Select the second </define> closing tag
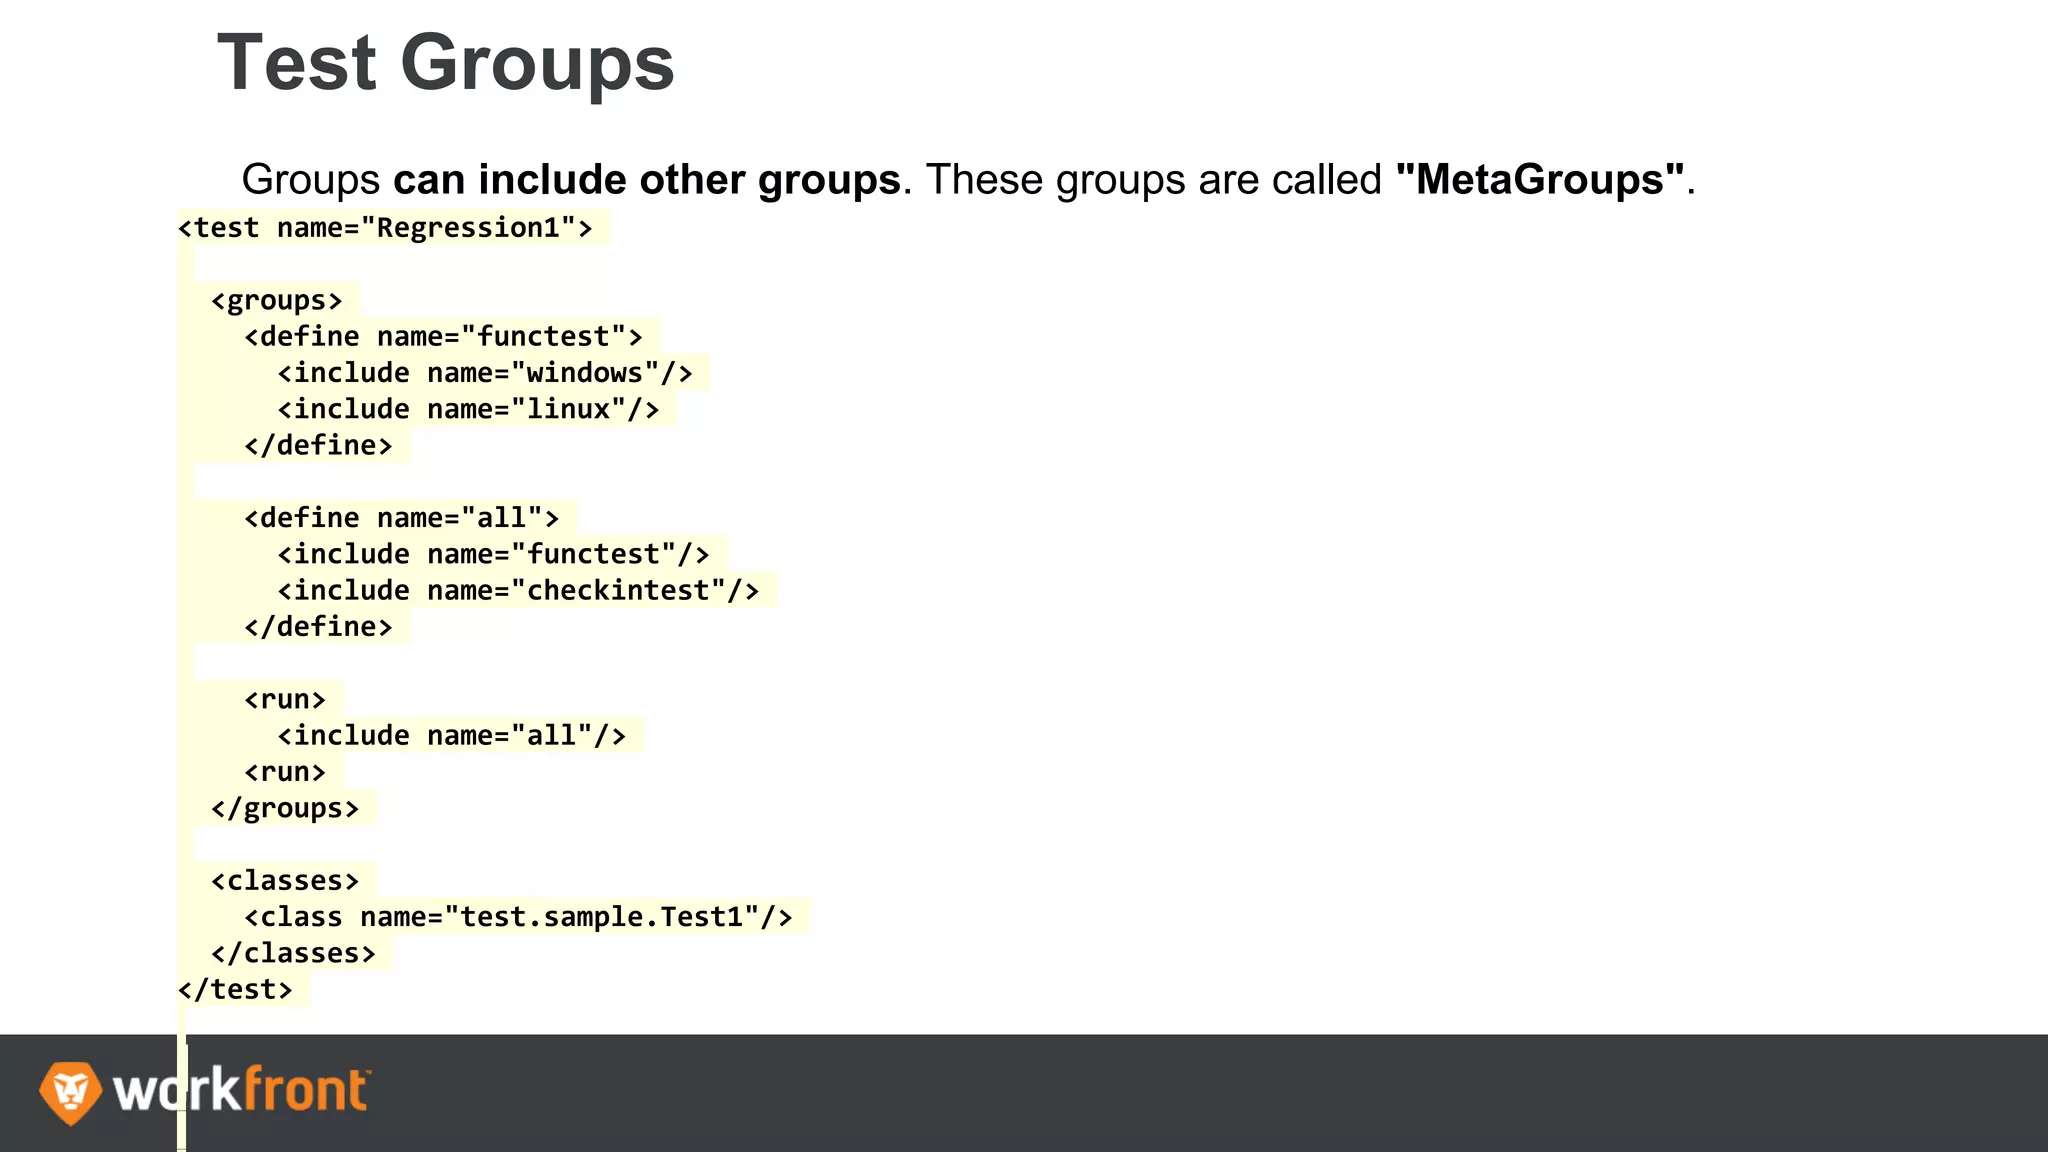Screen dimensions: 2048x1152 tap(318, 626)
